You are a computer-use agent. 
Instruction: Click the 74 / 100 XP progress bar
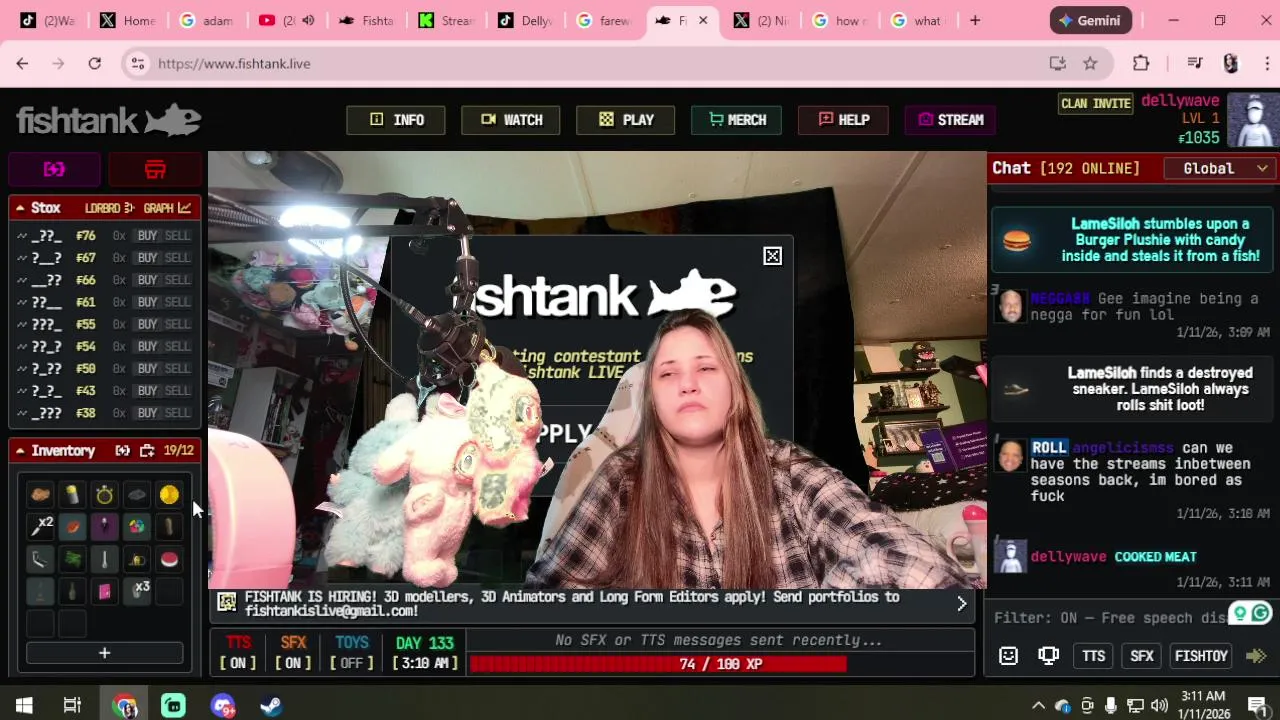[x=721, y=664]
